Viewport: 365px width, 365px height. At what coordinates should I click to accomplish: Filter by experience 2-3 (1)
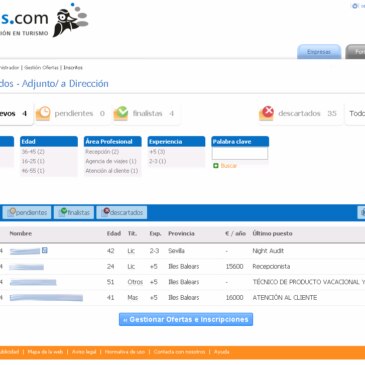pyautogui.click(x=158, y=161)
